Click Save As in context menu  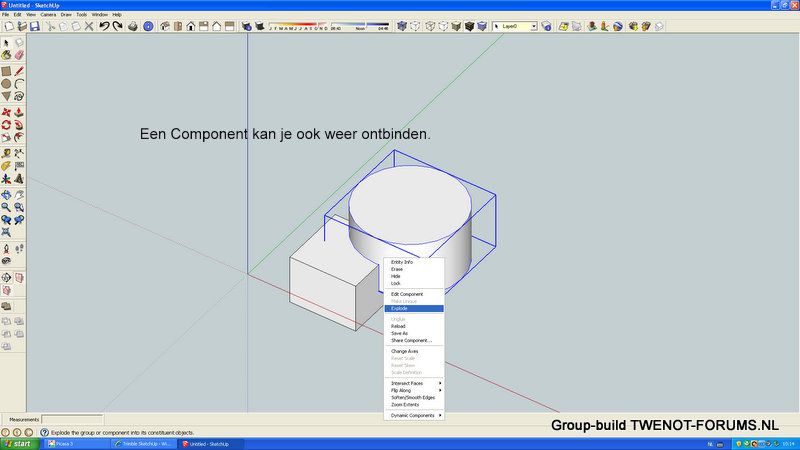point(414,333)
